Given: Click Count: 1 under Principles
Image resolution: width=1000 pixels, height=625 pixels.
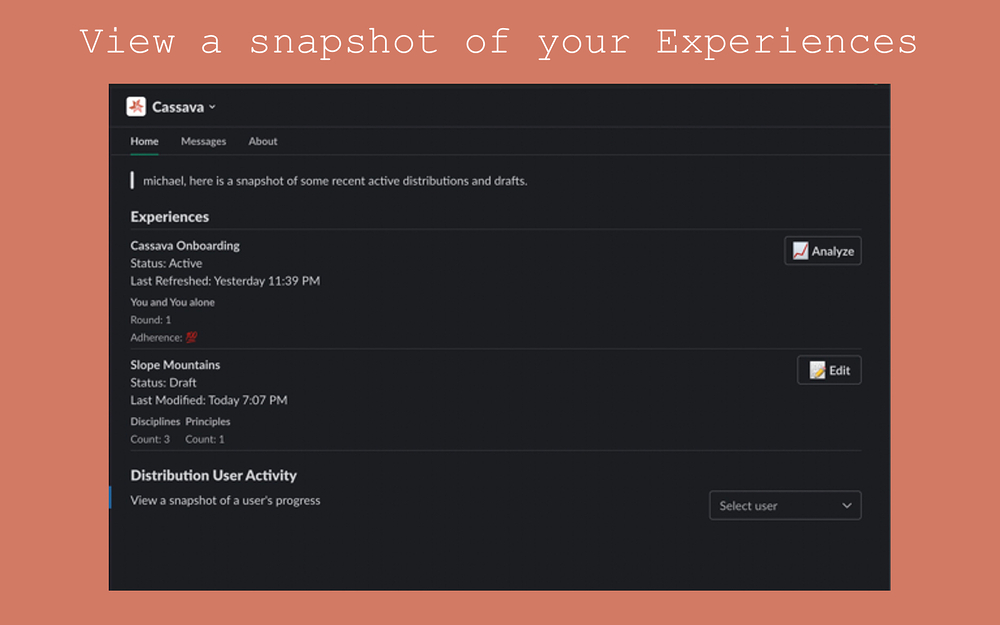Looking at the screenshot, I should [x=205, y=439].
